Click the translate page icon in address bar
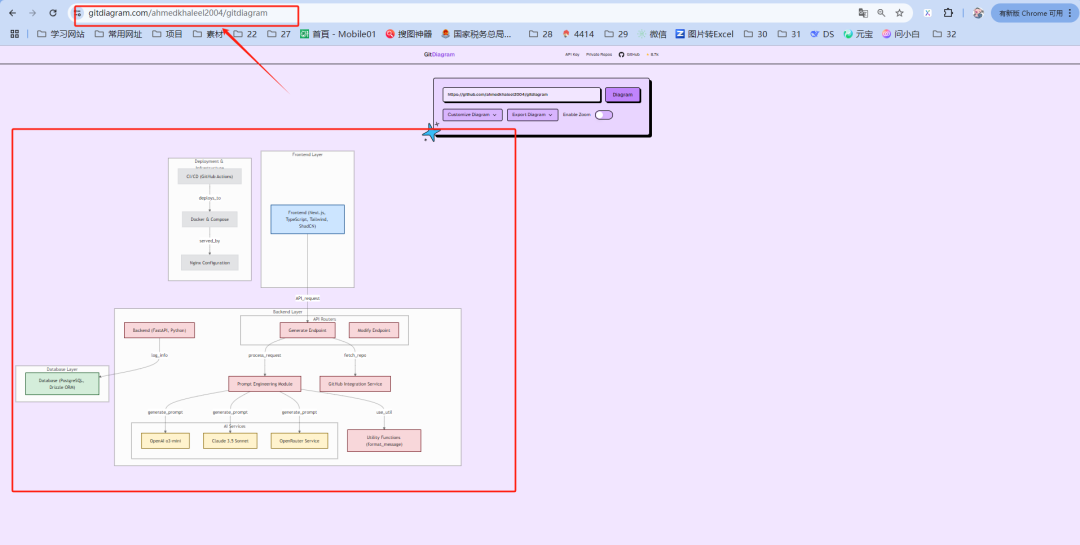The image size is (1080, 545). (863, 13)
